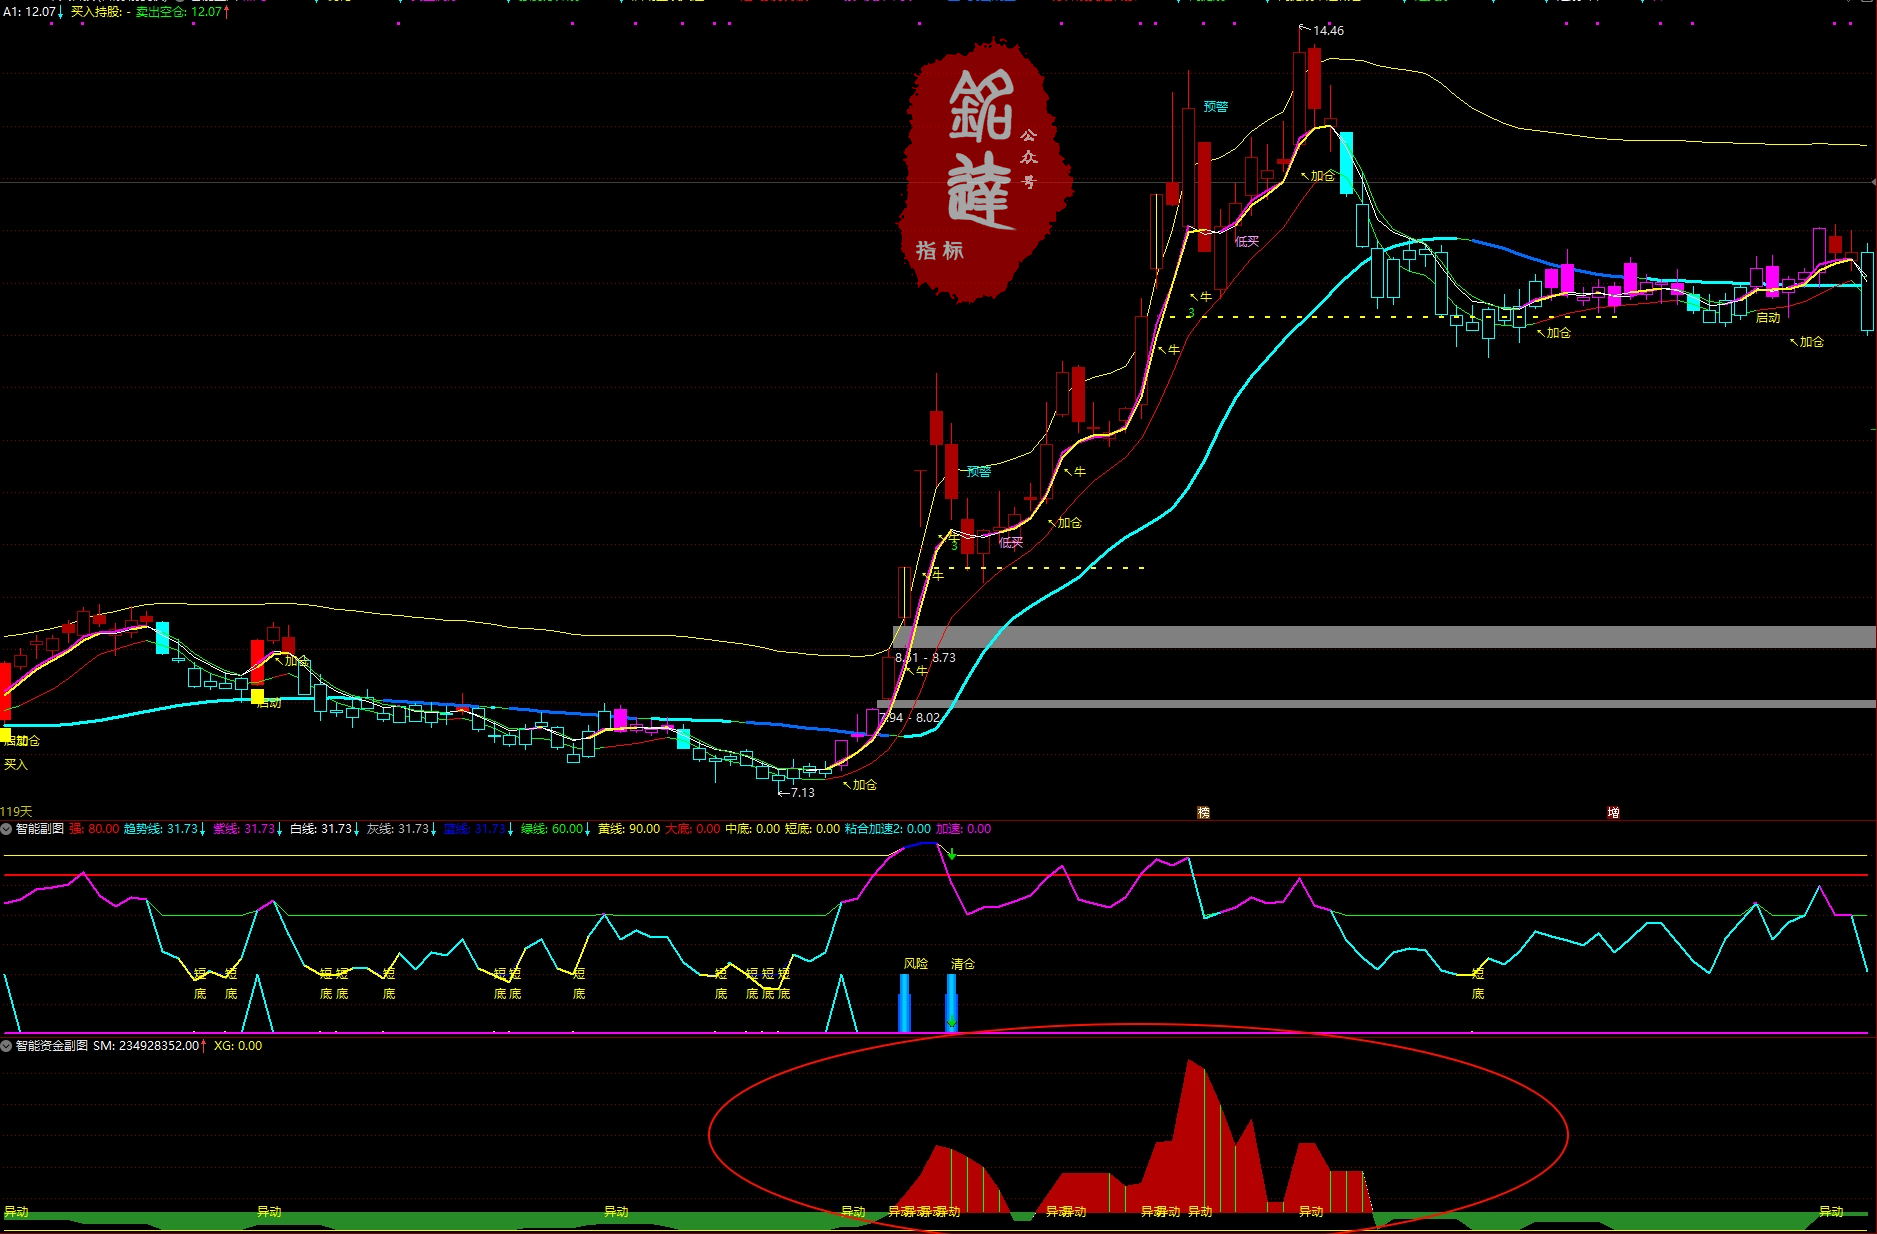Click the 7.13 low price label
The height and width of the screenshot is (1234, 1877).
pos(802,793)
